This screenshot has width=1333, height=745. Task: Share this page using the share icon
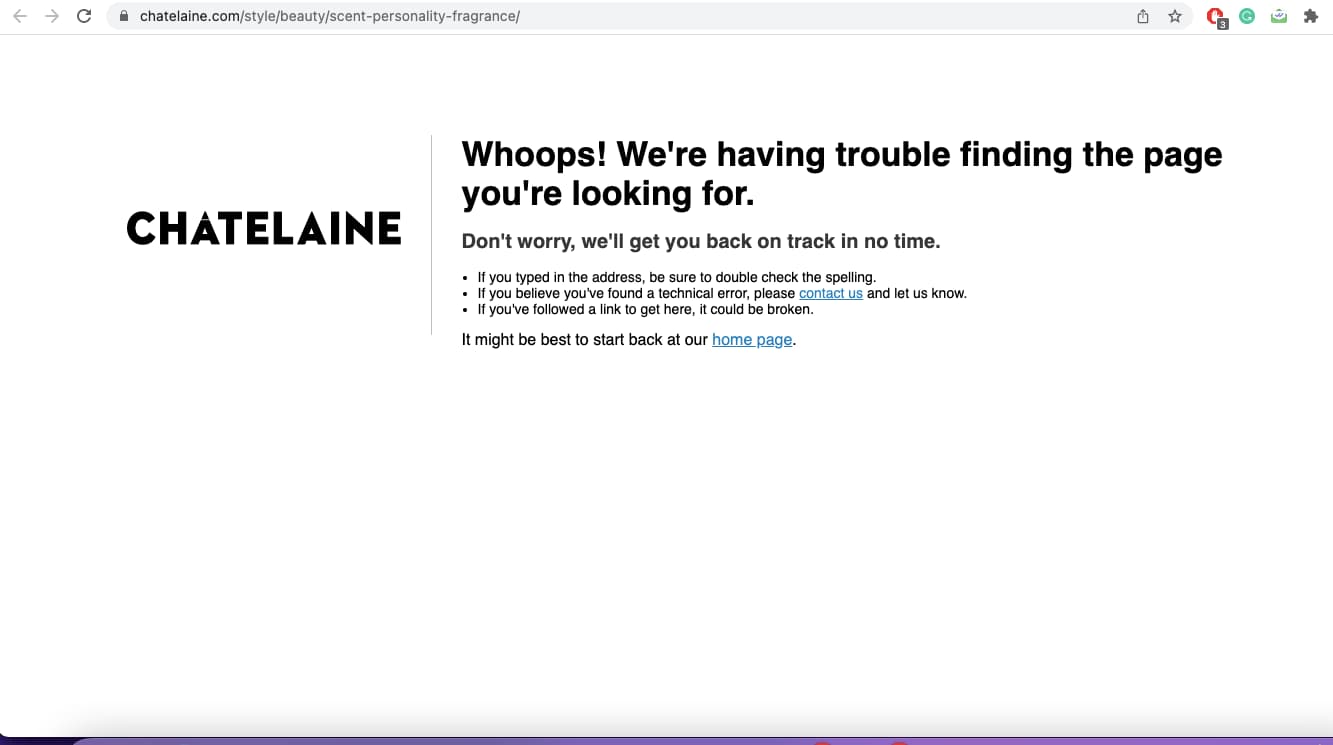pyautogui.click(x=1143, y=16)
